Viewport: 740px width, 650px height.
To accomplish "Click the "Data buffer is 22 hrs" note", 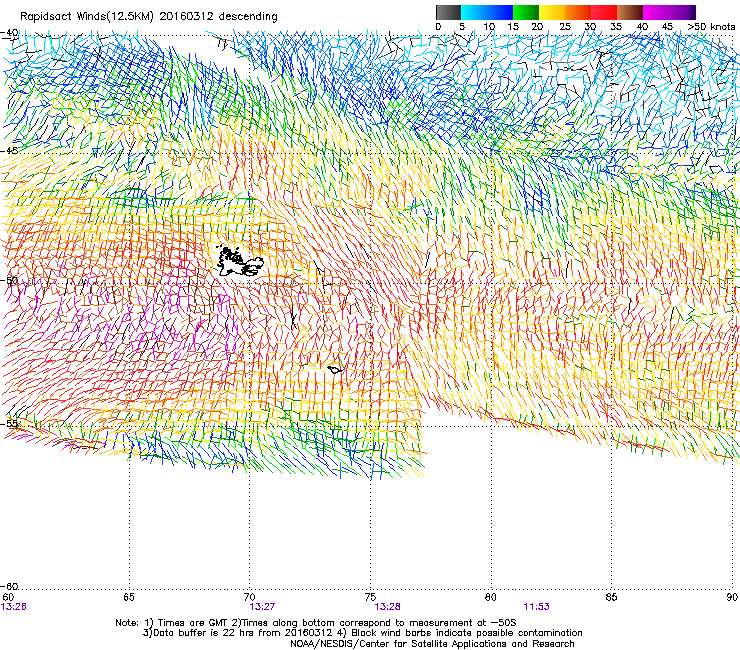I will pyautogui.click(x=362, y=633).
